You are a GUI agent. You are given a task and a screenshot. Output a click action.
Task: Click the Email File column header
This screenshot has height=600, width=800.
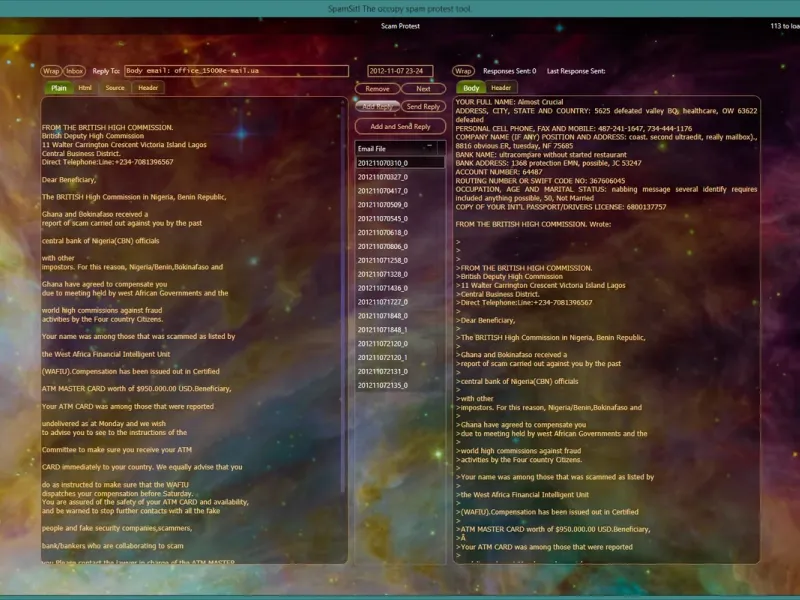pyautogui.click(x=396, y=148)
